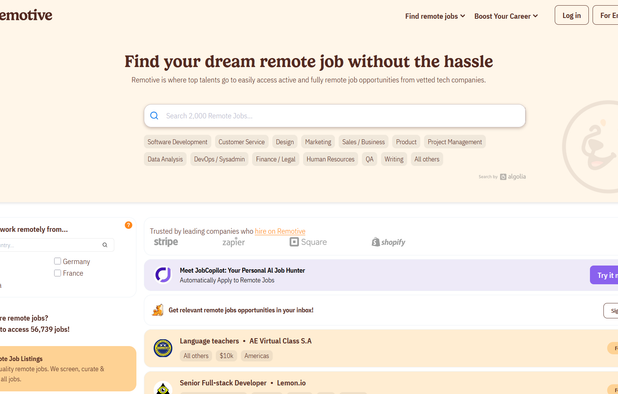Select the All others category chip under search

(x=427, y=159)
